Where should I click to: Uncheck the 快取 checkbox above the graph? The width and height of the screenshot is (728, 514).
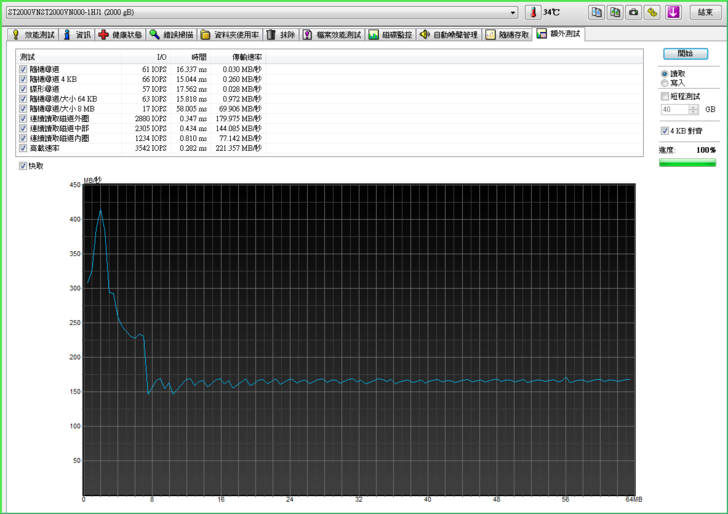tap(23, 166)
